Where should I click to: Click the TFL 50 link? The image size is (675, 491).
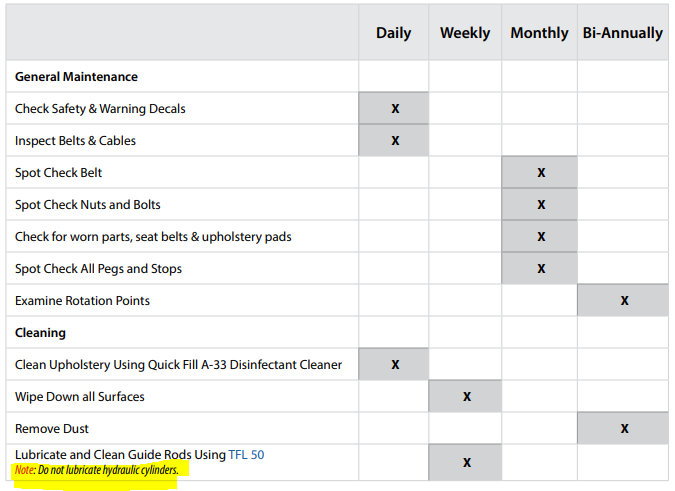click(x=246, y=455)
